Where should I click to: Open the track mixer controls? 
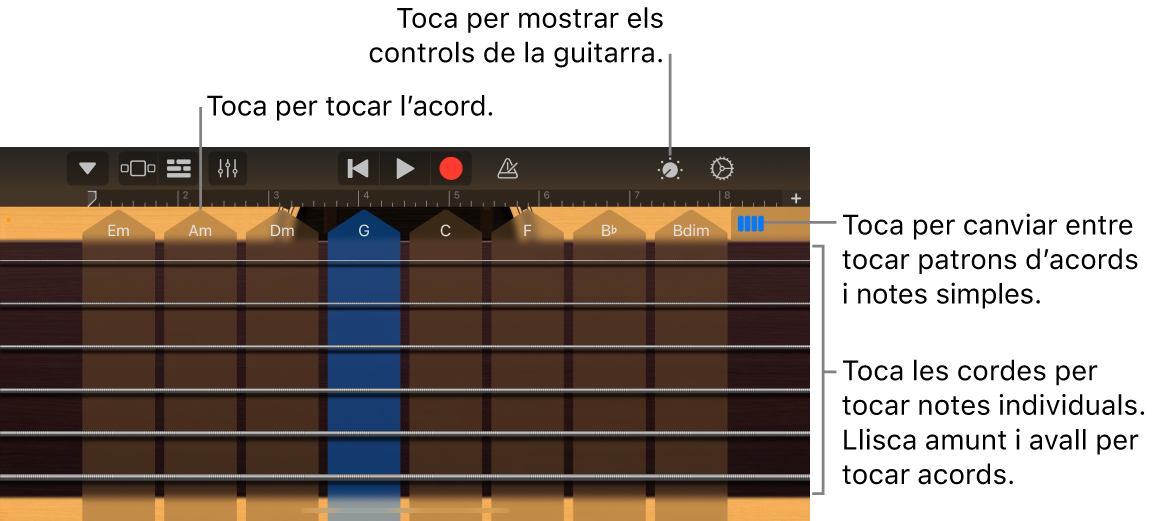point(228,168)
